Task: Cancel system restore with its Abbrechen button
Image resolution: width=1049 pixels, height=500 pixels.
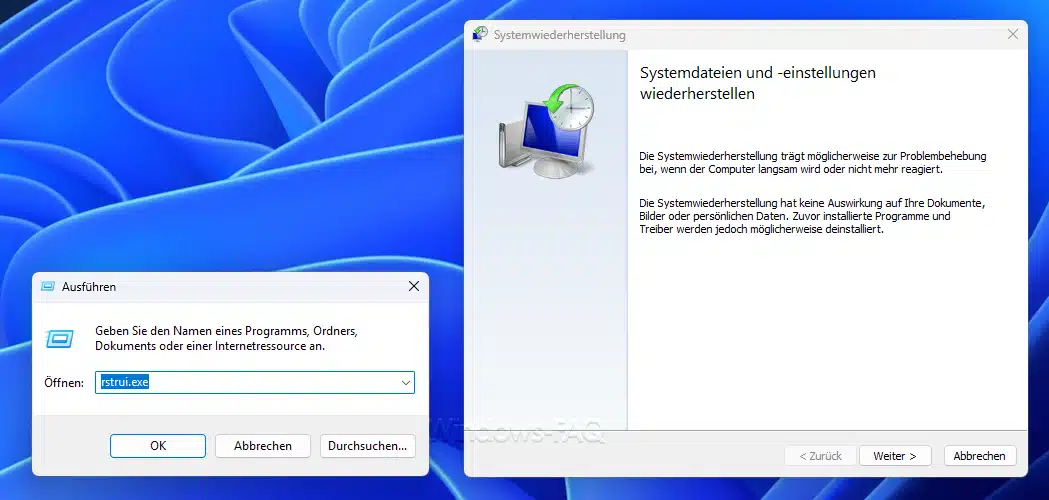Action: click(x=979, y=456)
